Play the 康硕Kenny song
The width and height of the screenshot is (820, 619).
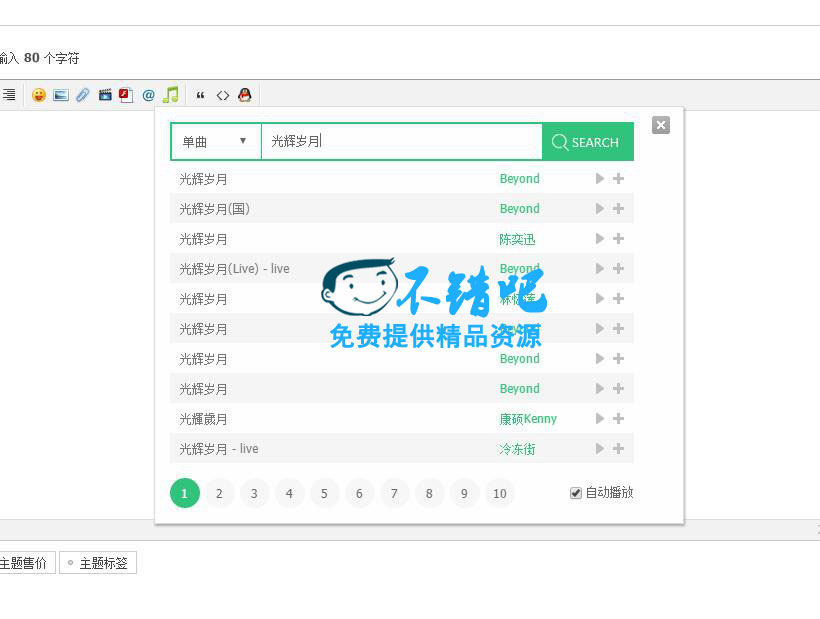pos(600,419)
